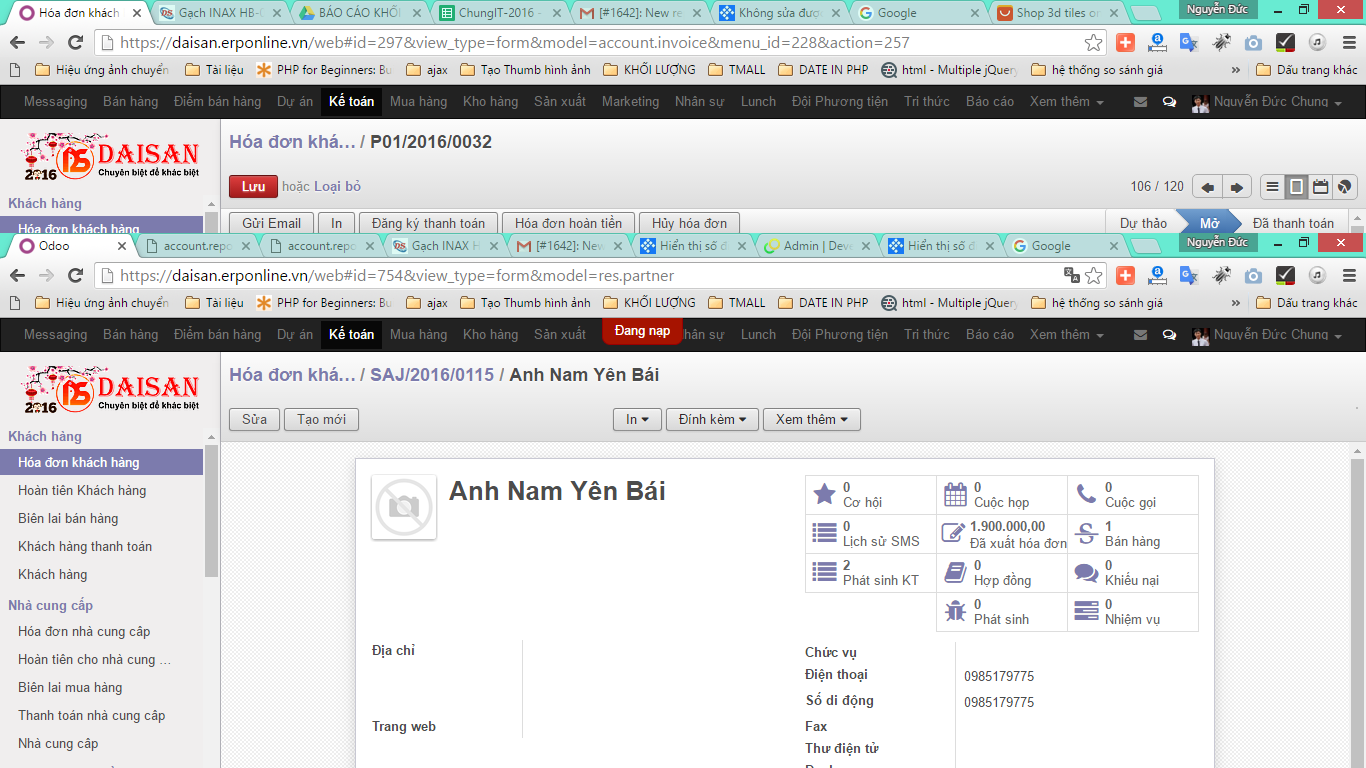This screenshot has width=1366, height=768.
Task: Switch to form view in back window
Action: click(1296, 187)
